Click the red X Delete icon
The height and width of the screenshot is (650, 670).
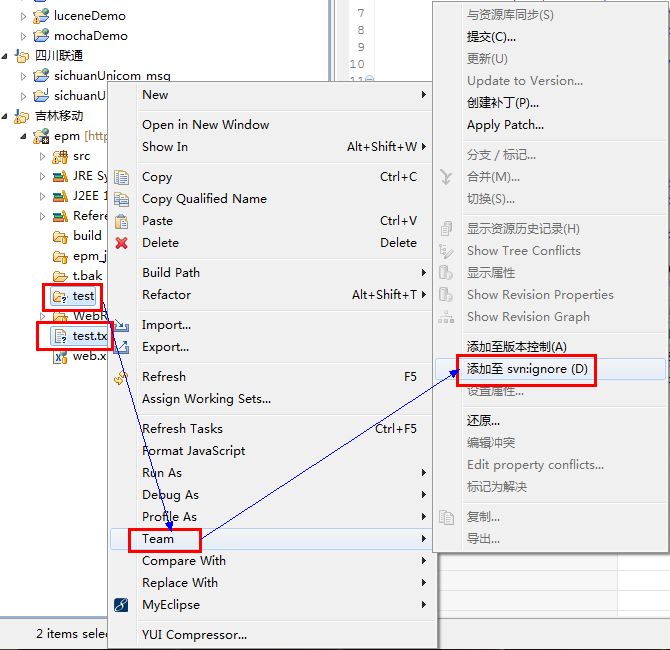[x=121, y=243]
